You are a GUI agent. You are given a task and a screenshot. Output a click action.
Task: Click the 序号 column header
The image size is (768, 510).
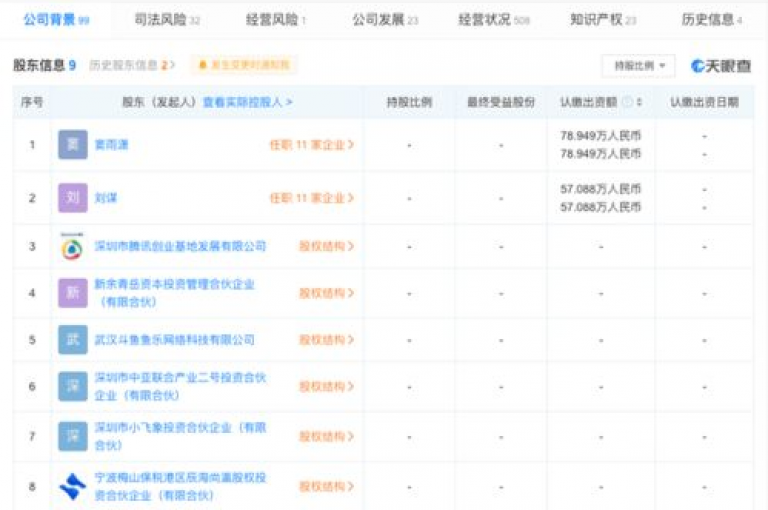[32, 102]
